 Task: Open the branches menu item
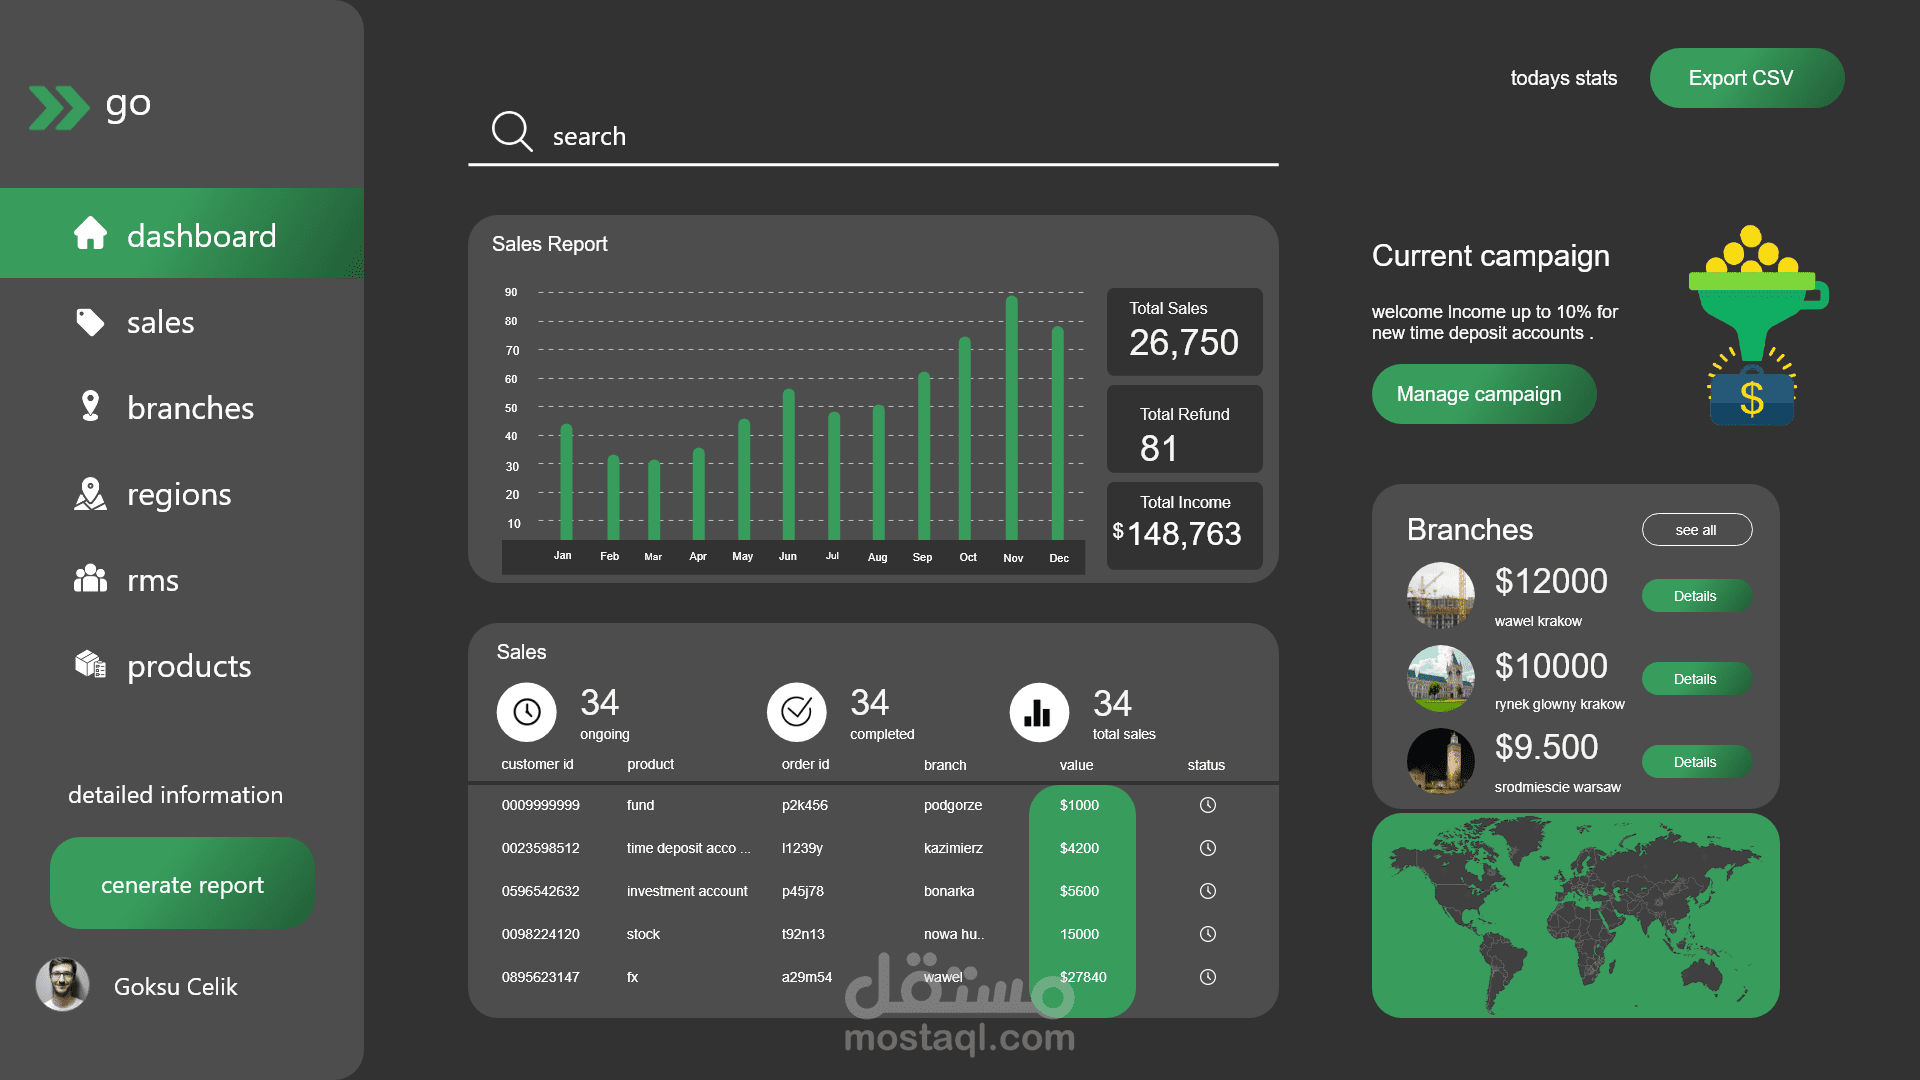click(x=189, y=408)
